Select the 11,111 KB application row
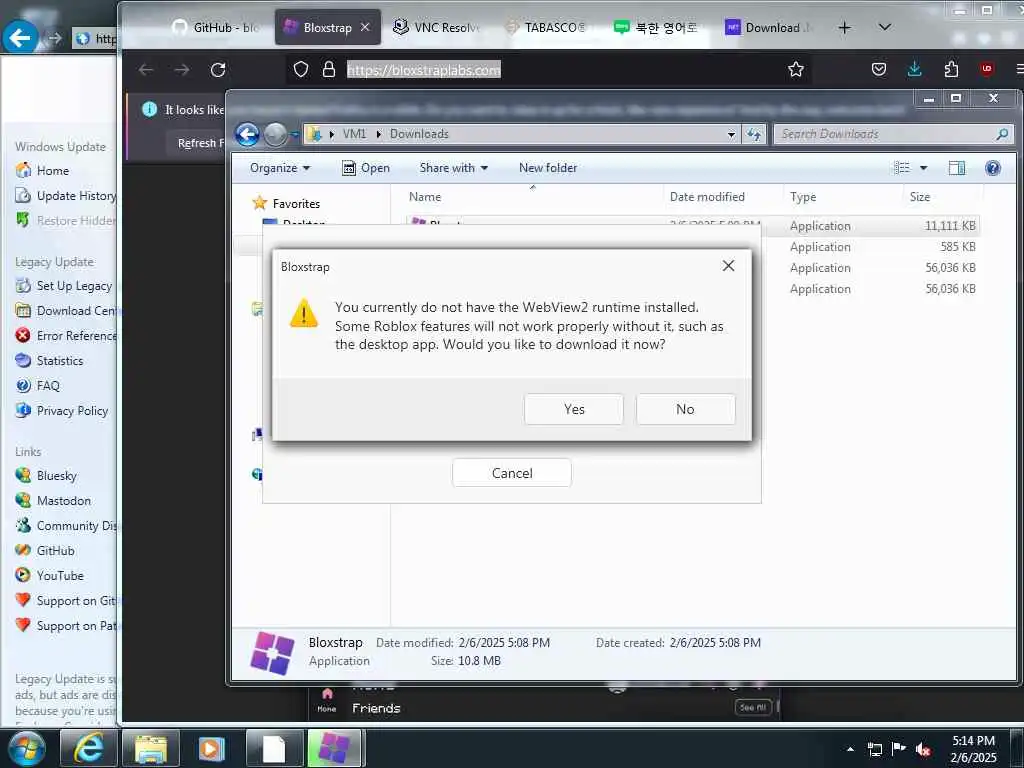This screenshot has height=768, width=1024. 692,226
